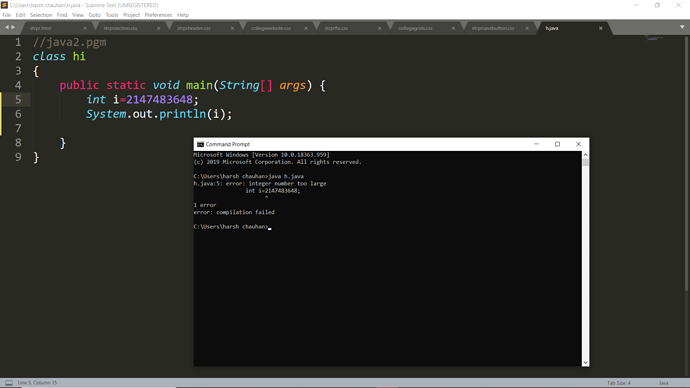Close the h.java tab

pyautogui.click(x=601, y=28)
